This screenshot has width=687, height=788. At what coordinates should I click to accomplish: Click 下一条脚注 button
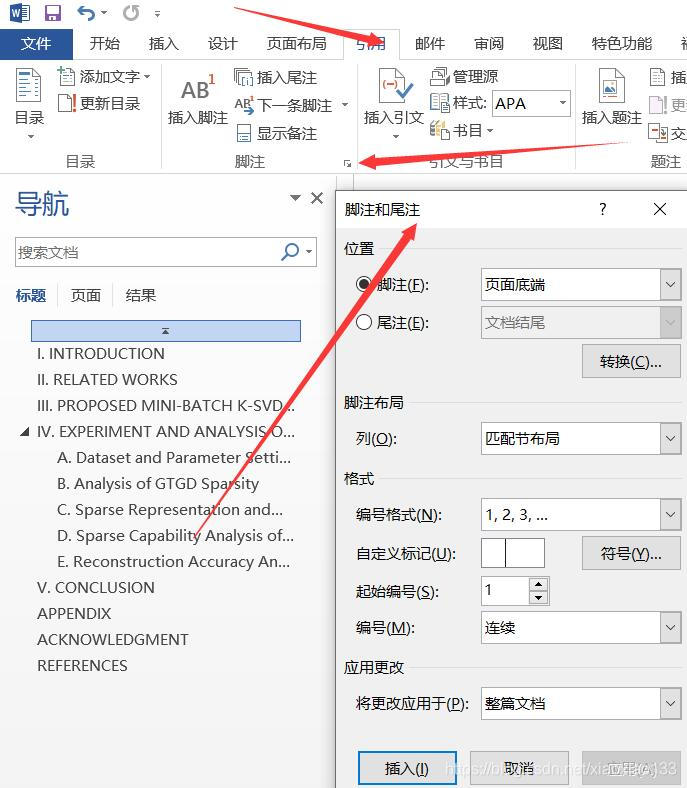pos(284,106)
